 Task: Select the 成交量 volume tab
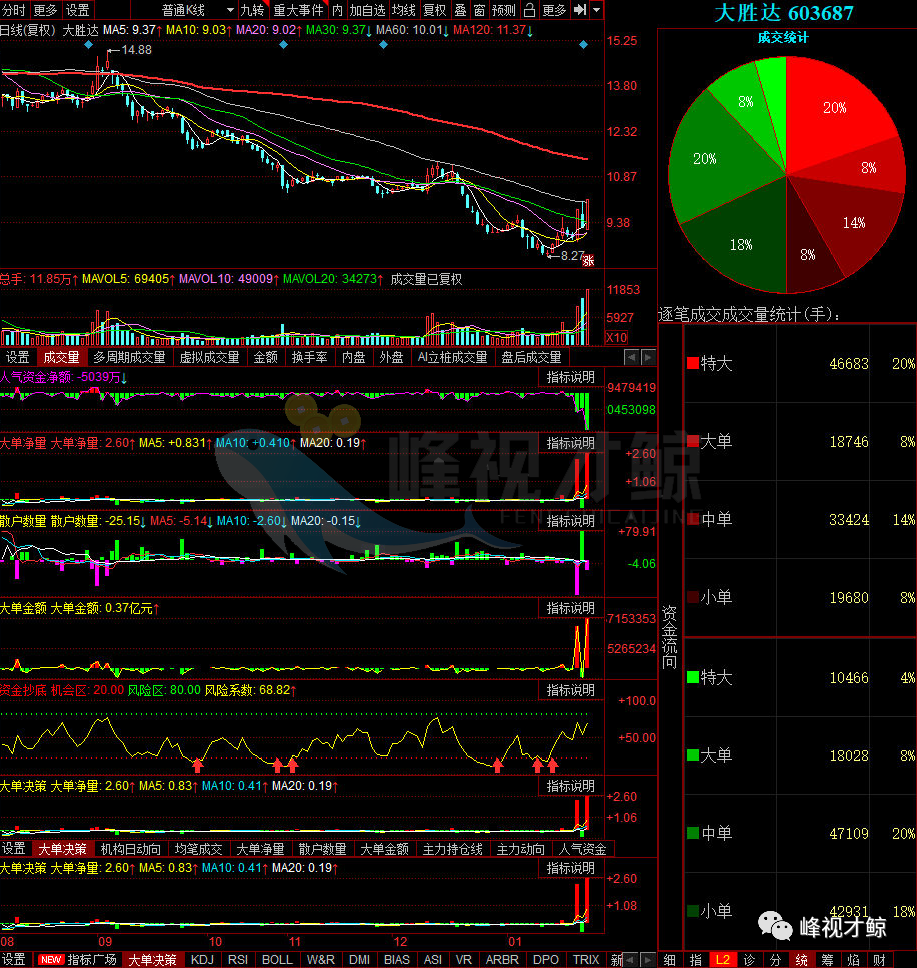coord(61,357)
